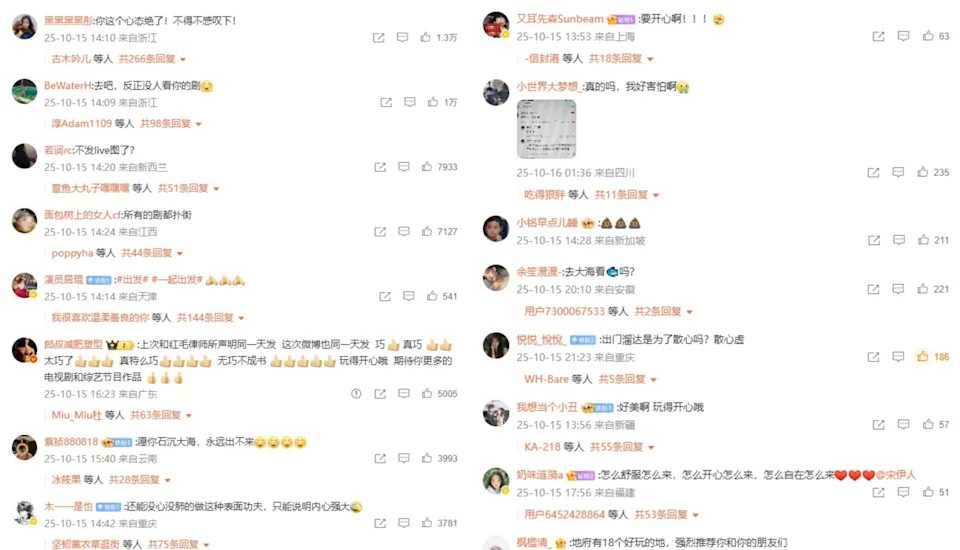This screenshot has width=960, height=550.
Task: Open the poppyha replier profile link
Action: coord(72,253)
